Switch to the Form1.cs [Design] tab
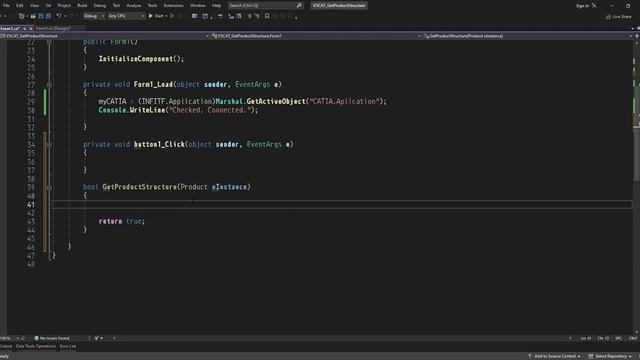 click(x=53, y=29)
